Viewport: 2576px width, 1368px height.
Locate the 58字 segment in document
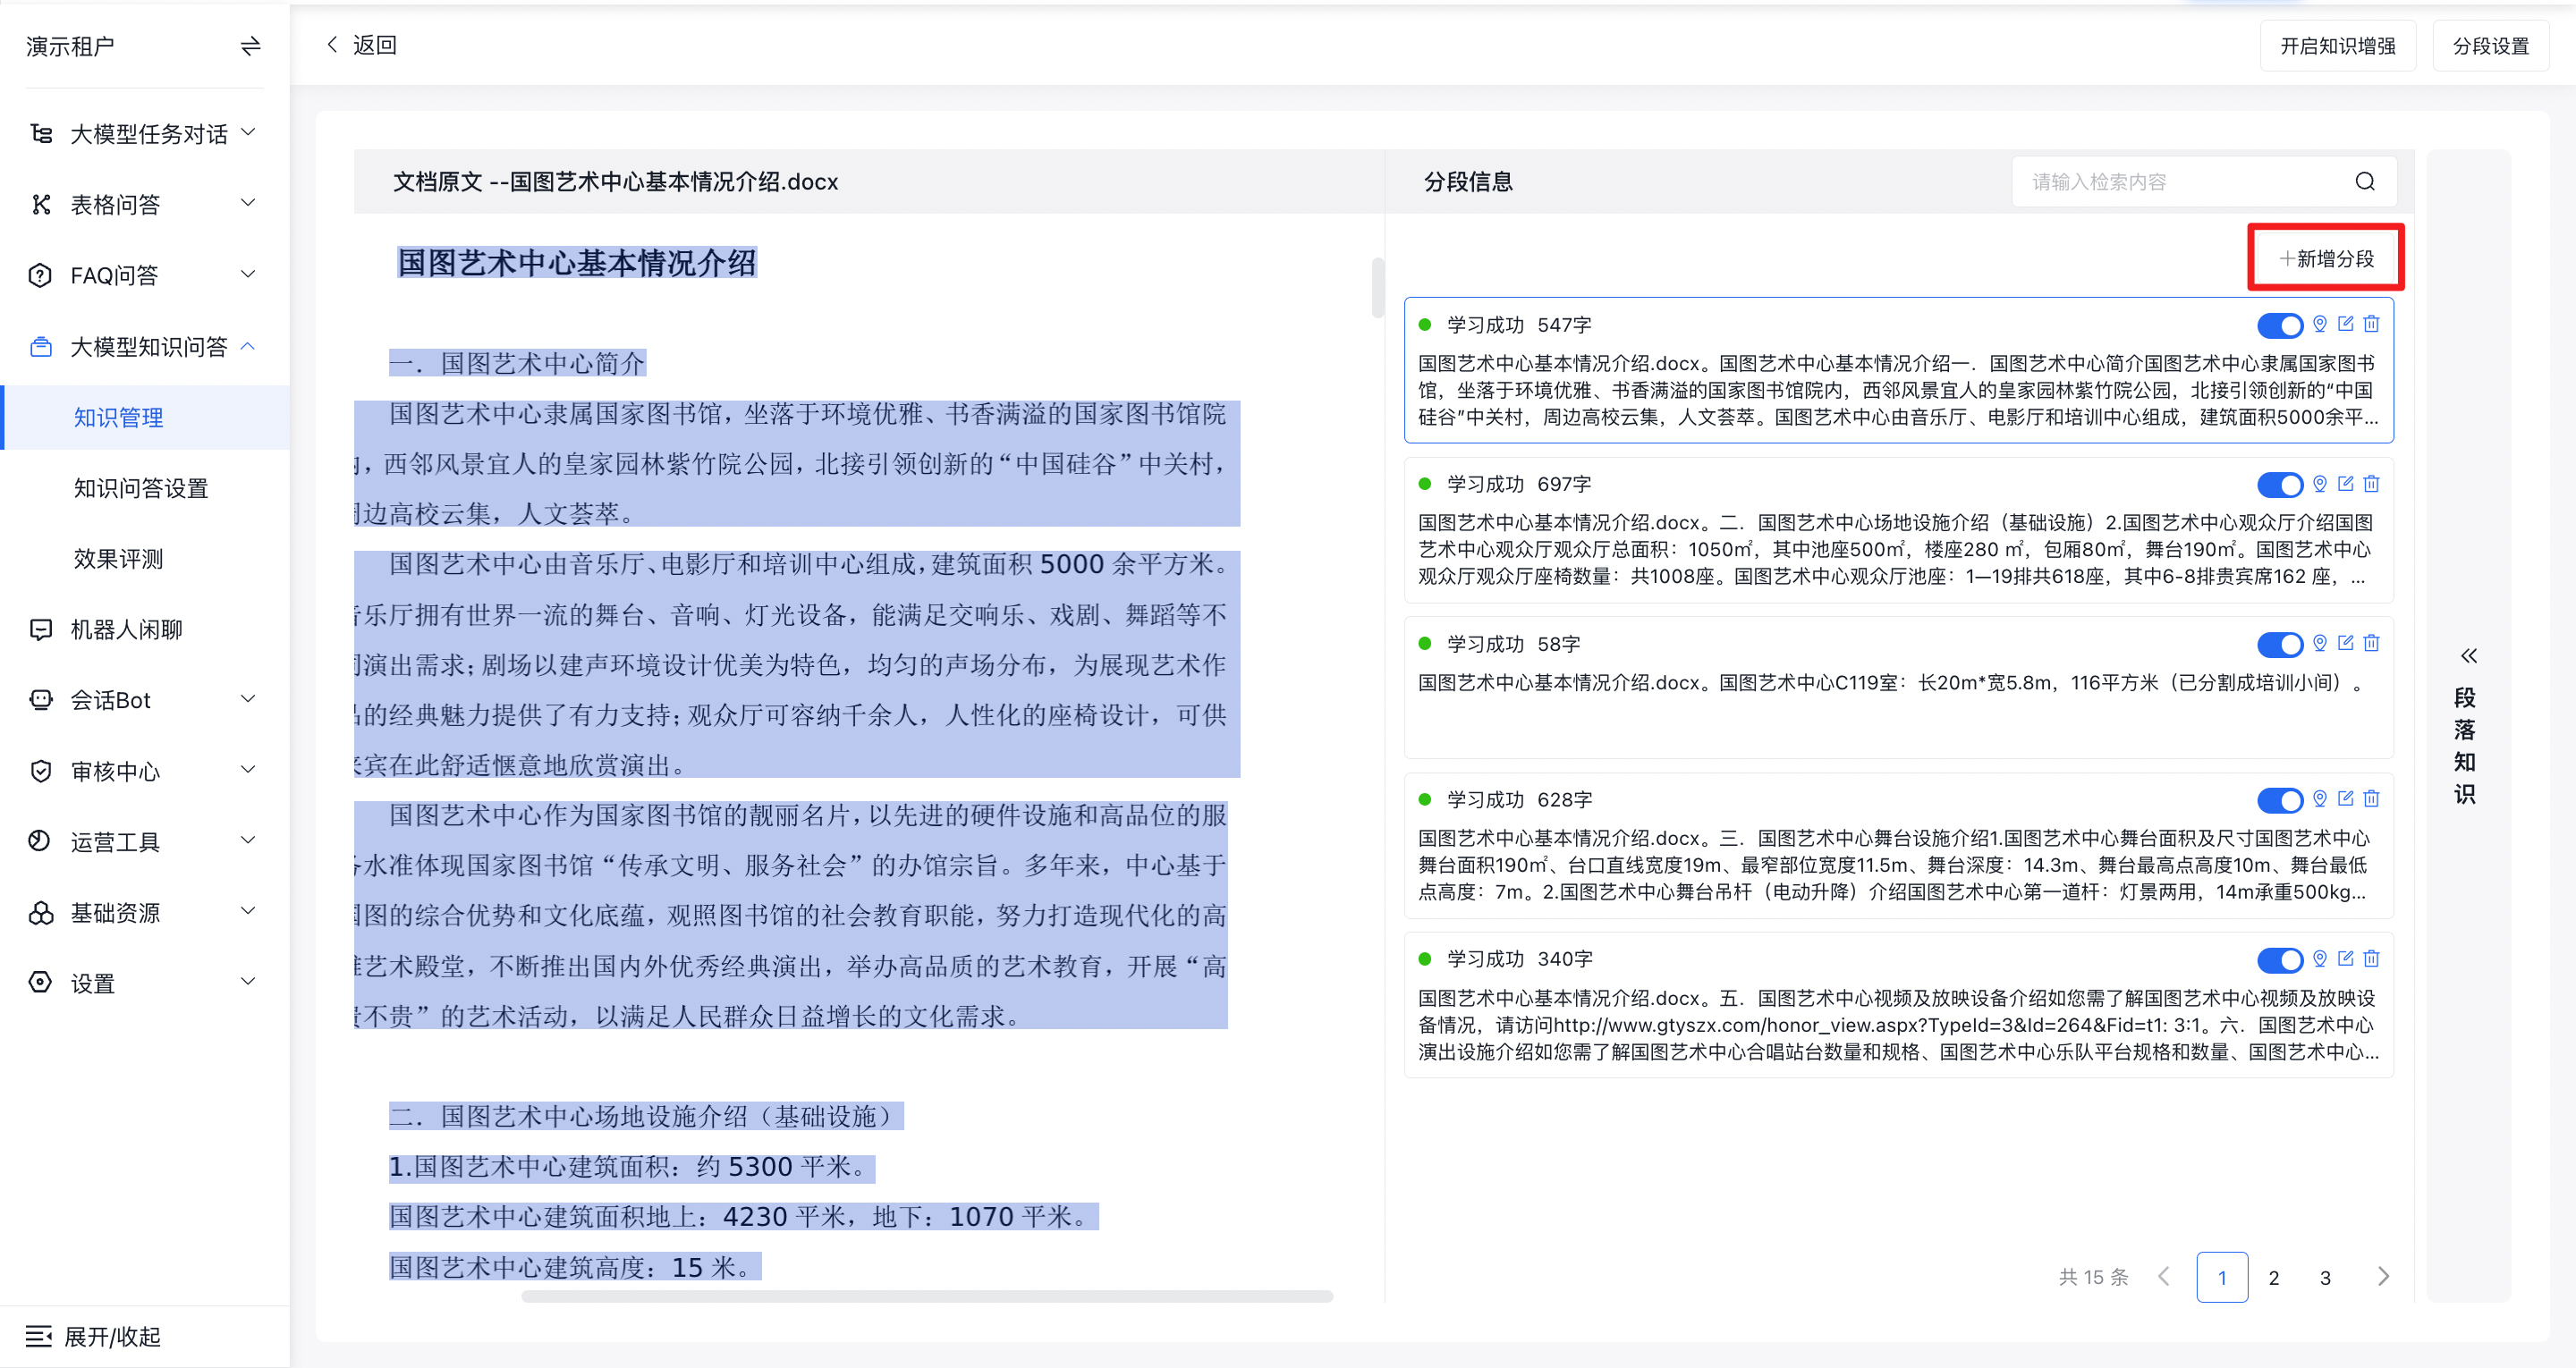[2319, 643]
